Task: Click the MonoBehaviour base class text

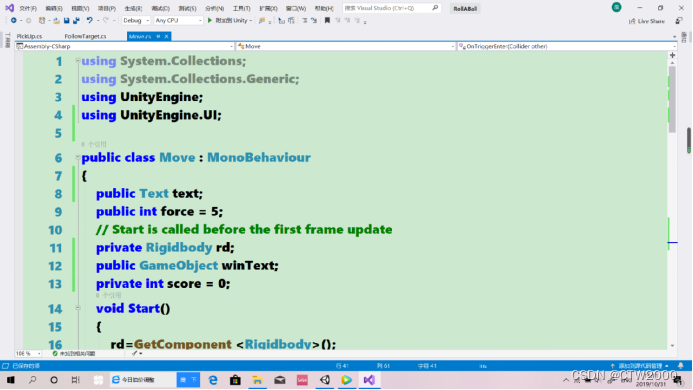Action: pos(259,157)
